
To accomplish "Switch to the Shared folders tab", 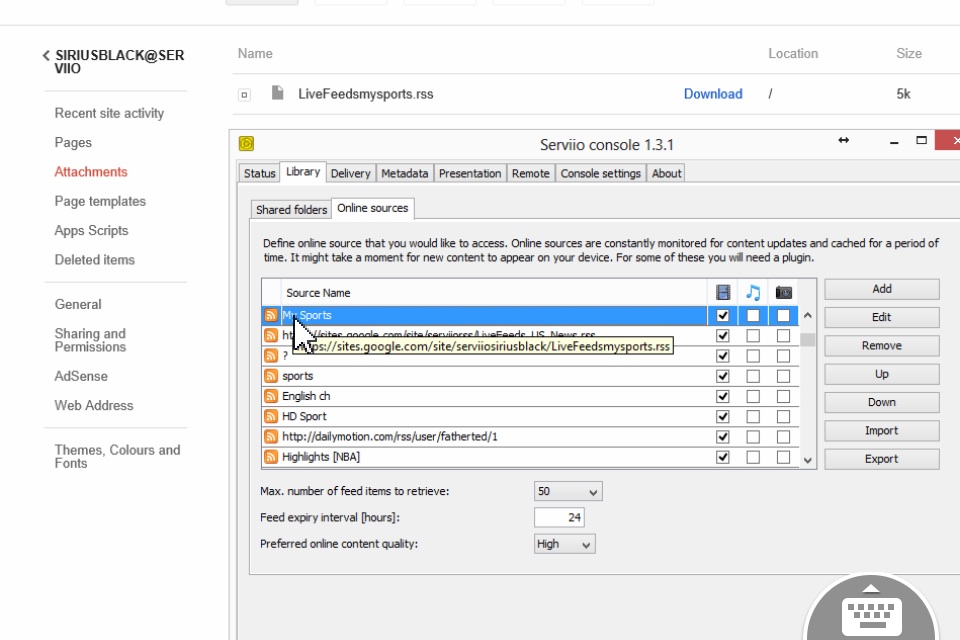I will click(291, 209).
